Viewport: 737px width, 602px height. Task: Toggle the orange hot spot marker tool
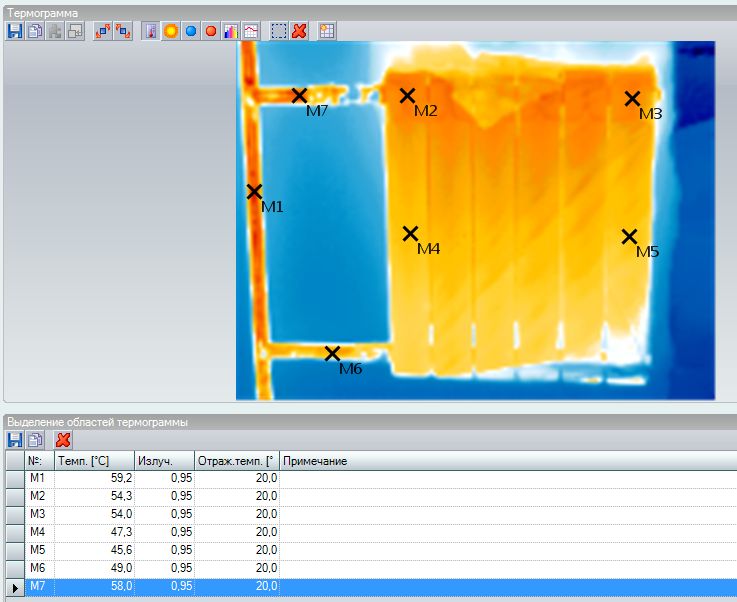click(171, 31)
